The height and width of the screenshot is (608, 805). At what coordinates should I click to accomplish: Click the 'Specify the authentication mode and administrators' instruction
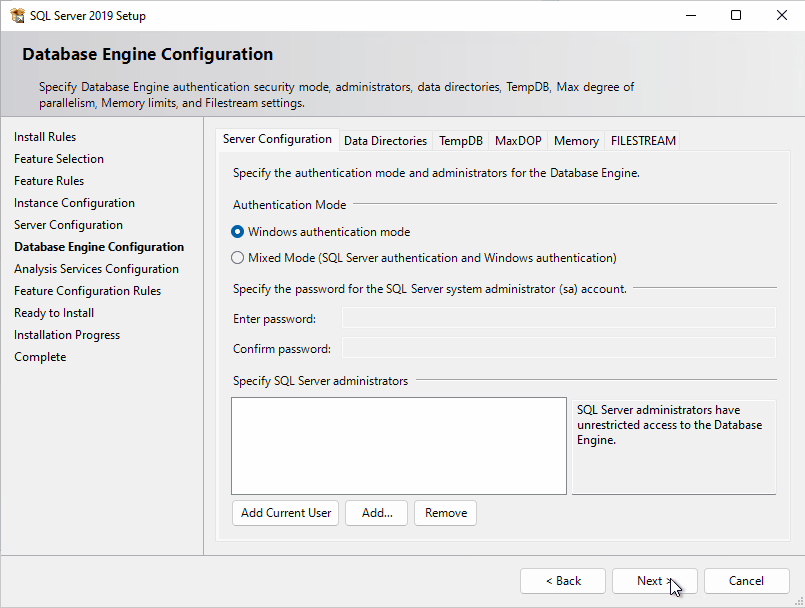click(x=436, y=173)
